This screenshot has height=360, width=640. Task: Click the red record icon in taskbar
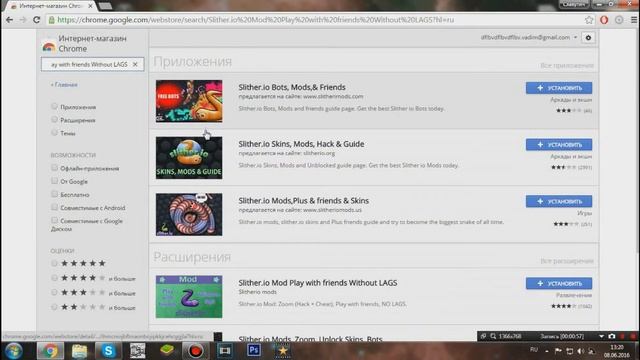pyautogui.click(x=196, y=351)
